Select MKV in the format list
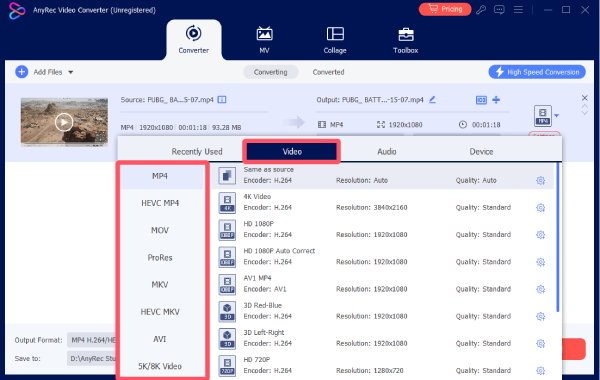Image resolution: width=600 pixels, height=380 pixels. pyautogui.click(x=160, y=285)
